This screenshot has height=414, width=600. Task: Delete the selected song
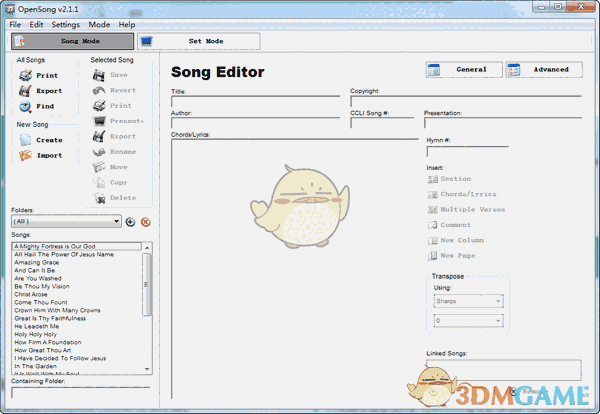(114, 197)
